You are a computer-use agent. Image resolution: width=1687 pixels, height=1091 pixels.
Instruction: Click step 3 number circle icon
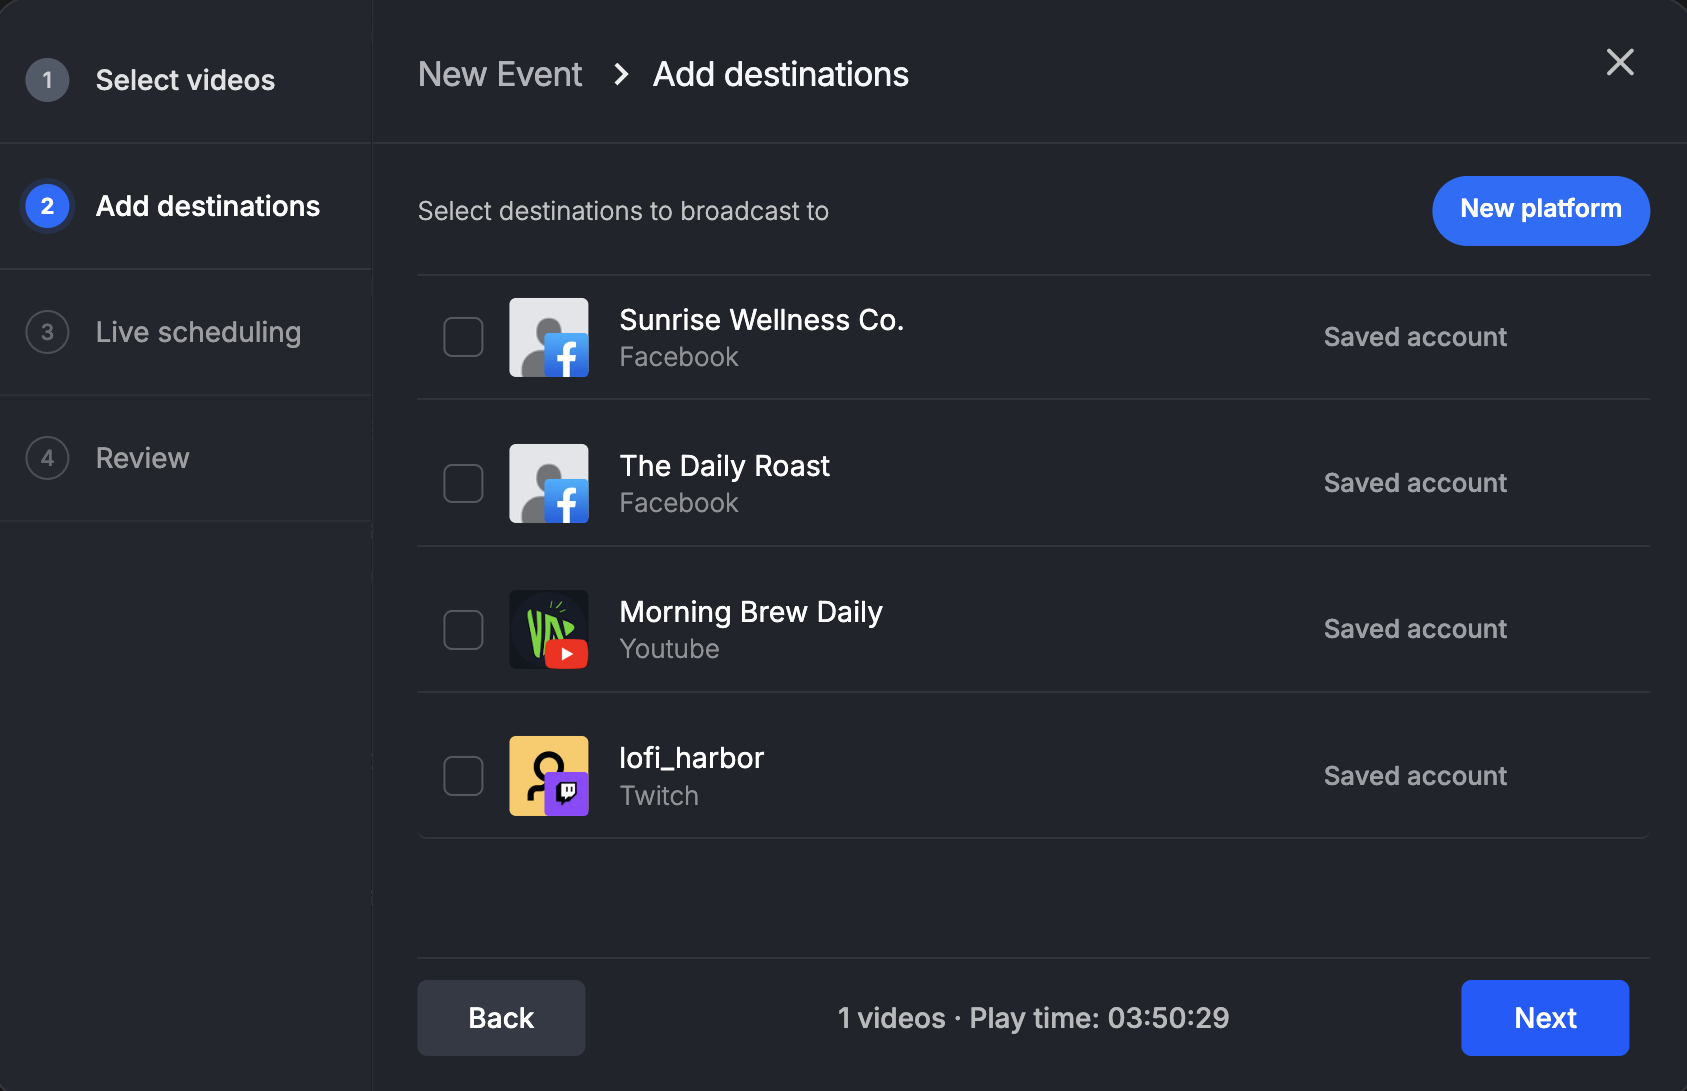point(47,332)
